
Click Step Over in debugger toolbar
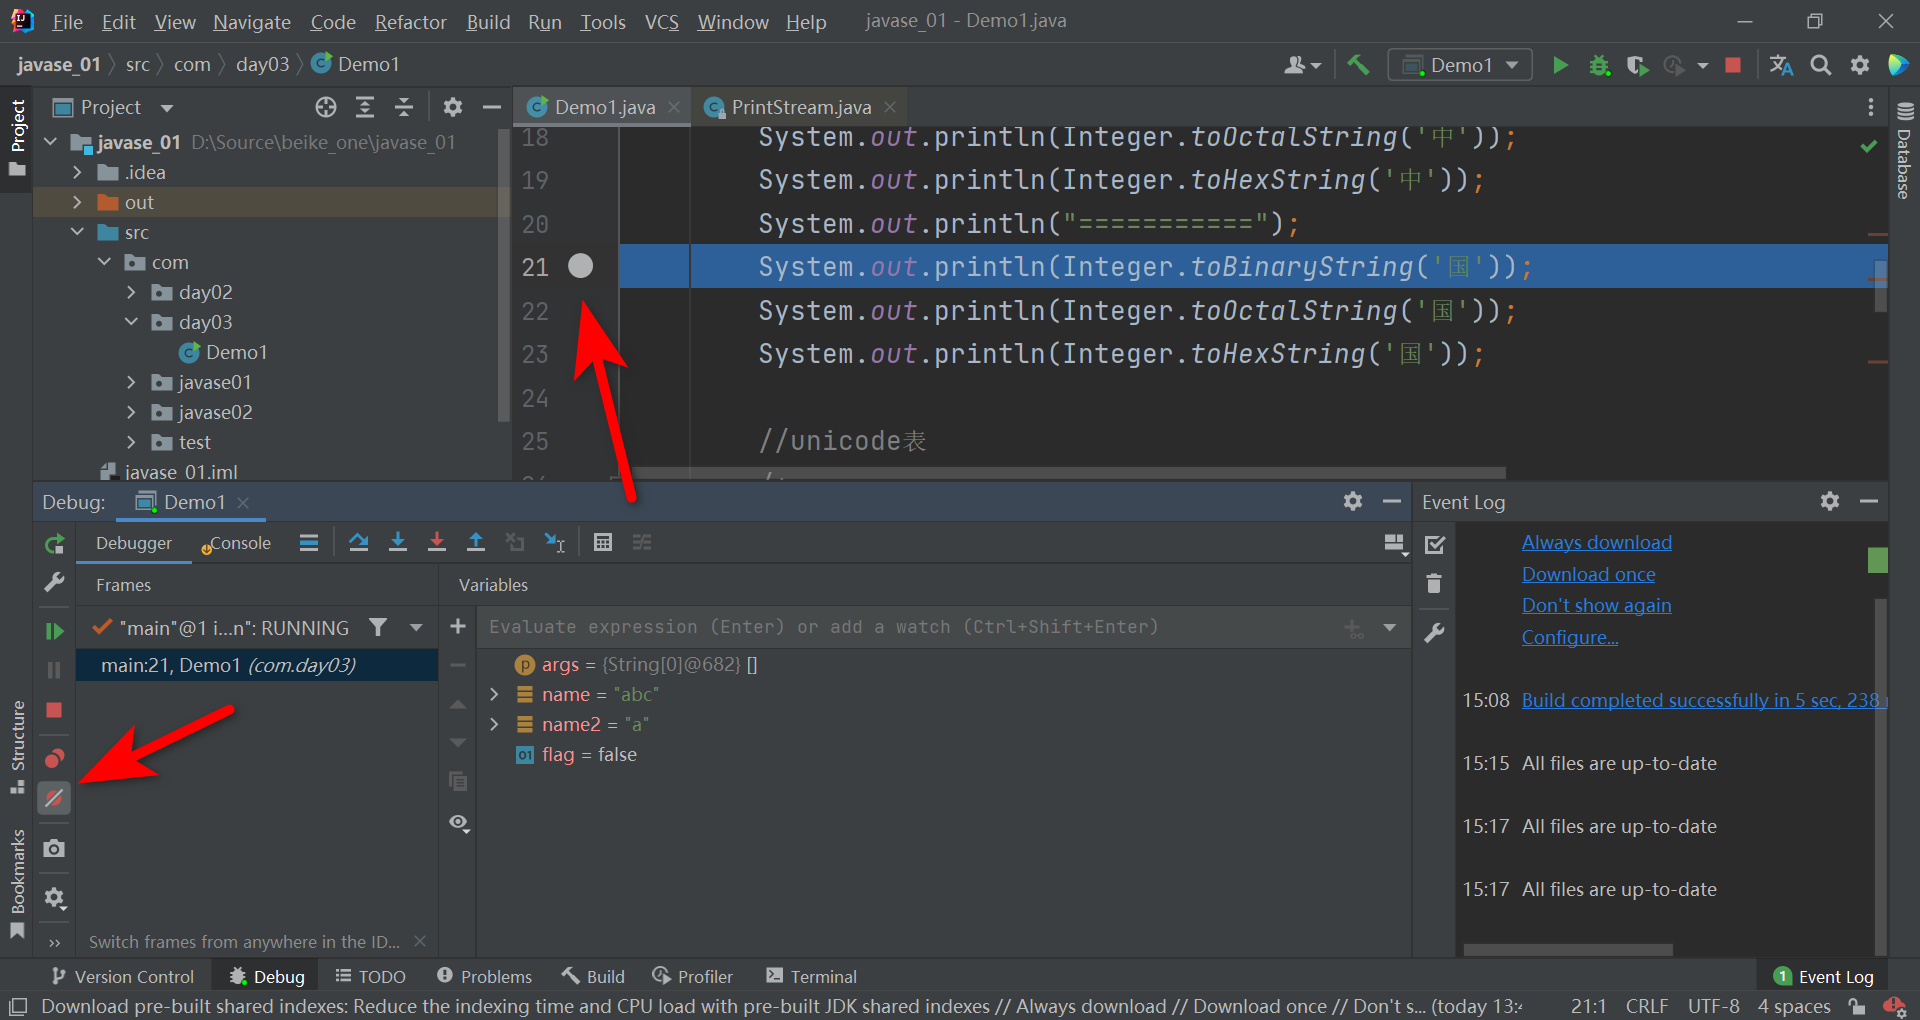[x=359, y=542]
